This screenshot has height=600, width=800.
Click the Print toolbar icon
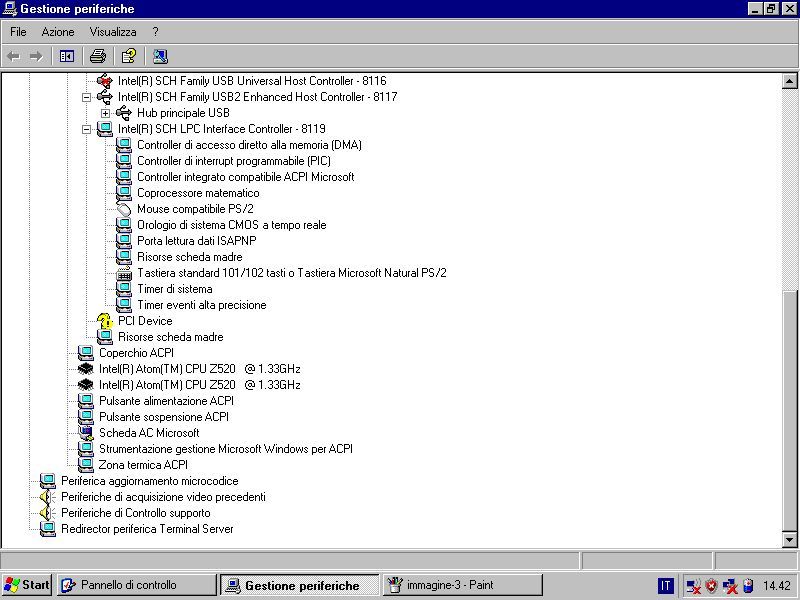[x=97, y=56]
